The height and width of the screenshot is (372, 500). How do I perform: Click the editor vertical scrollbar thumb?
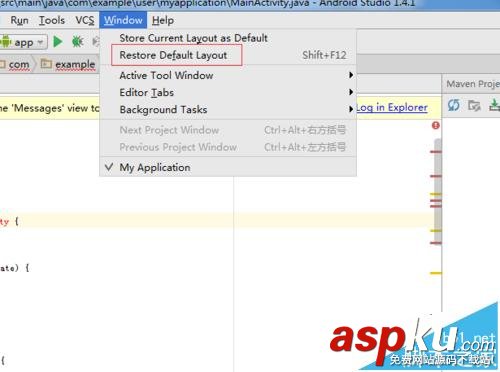[x=438, y=191]
